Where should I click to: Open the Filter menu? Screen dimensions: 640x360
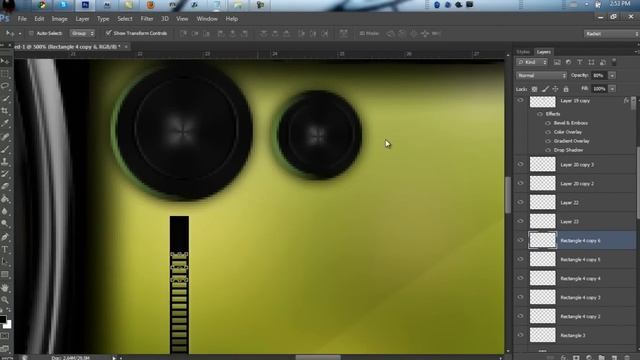(147, 19)
